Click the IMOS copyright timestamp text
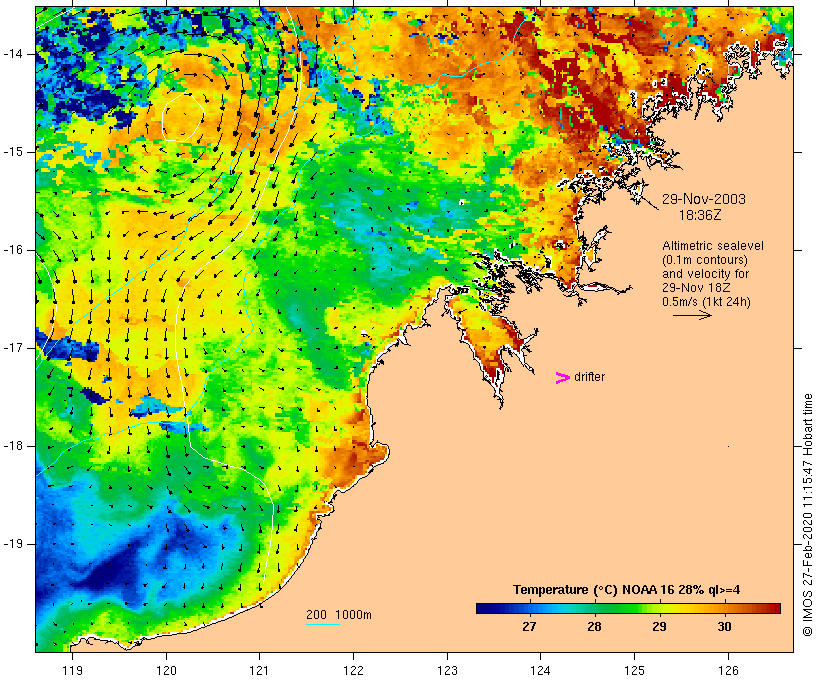 [x=808, y=515]
